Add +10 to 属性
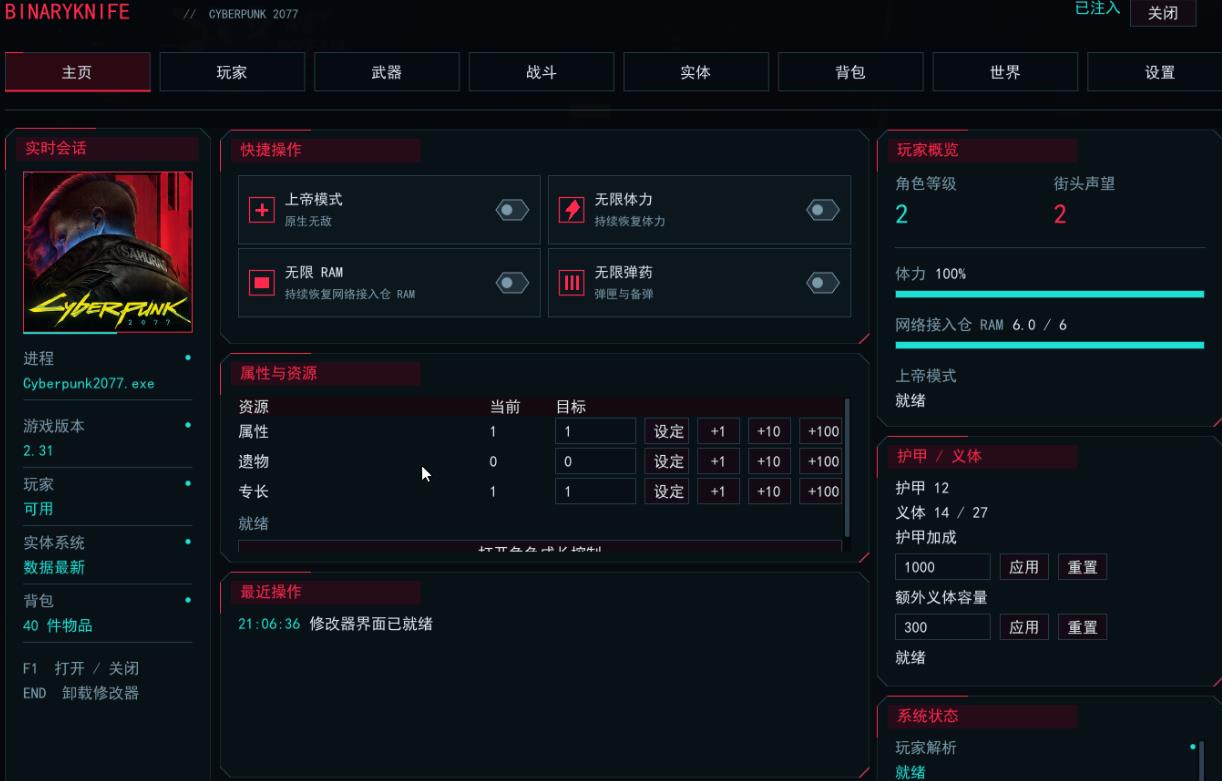The width and height of the screenshot is (1222, 781). [769, 431]
